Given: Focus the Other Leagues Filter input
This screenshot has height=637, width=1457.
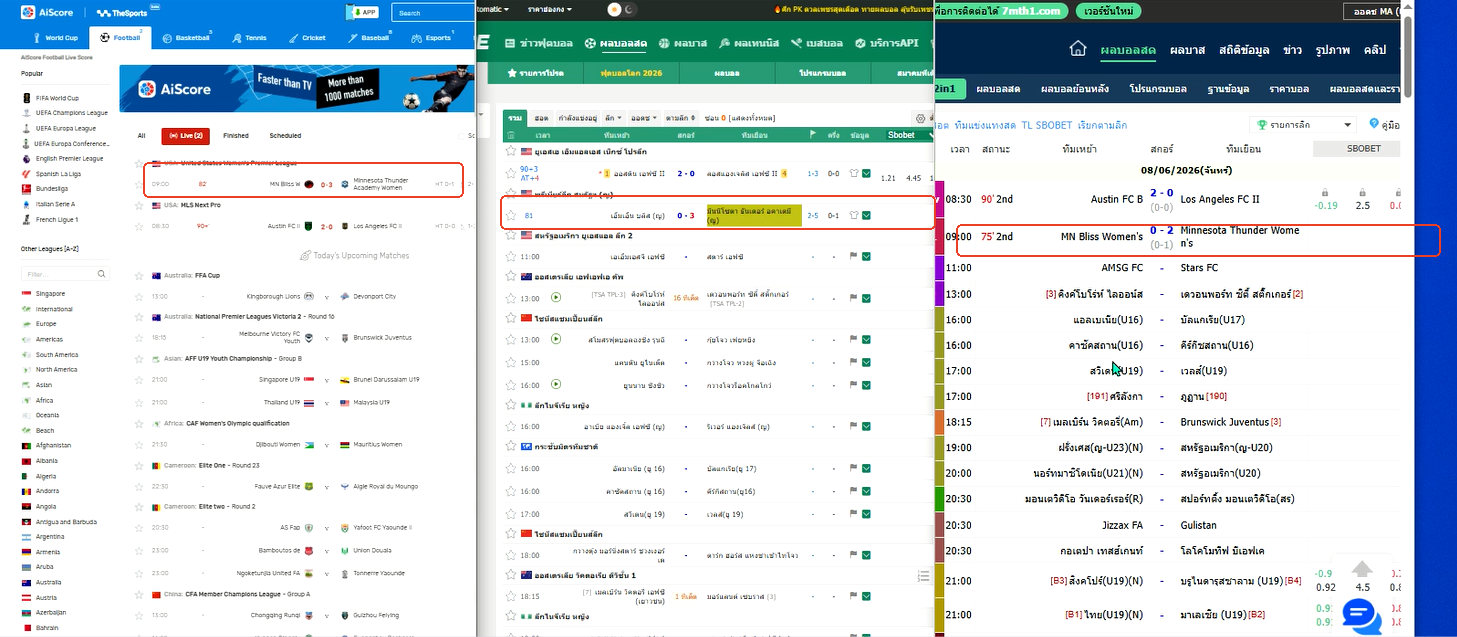Looking at the screenshot, I should 65,273.
